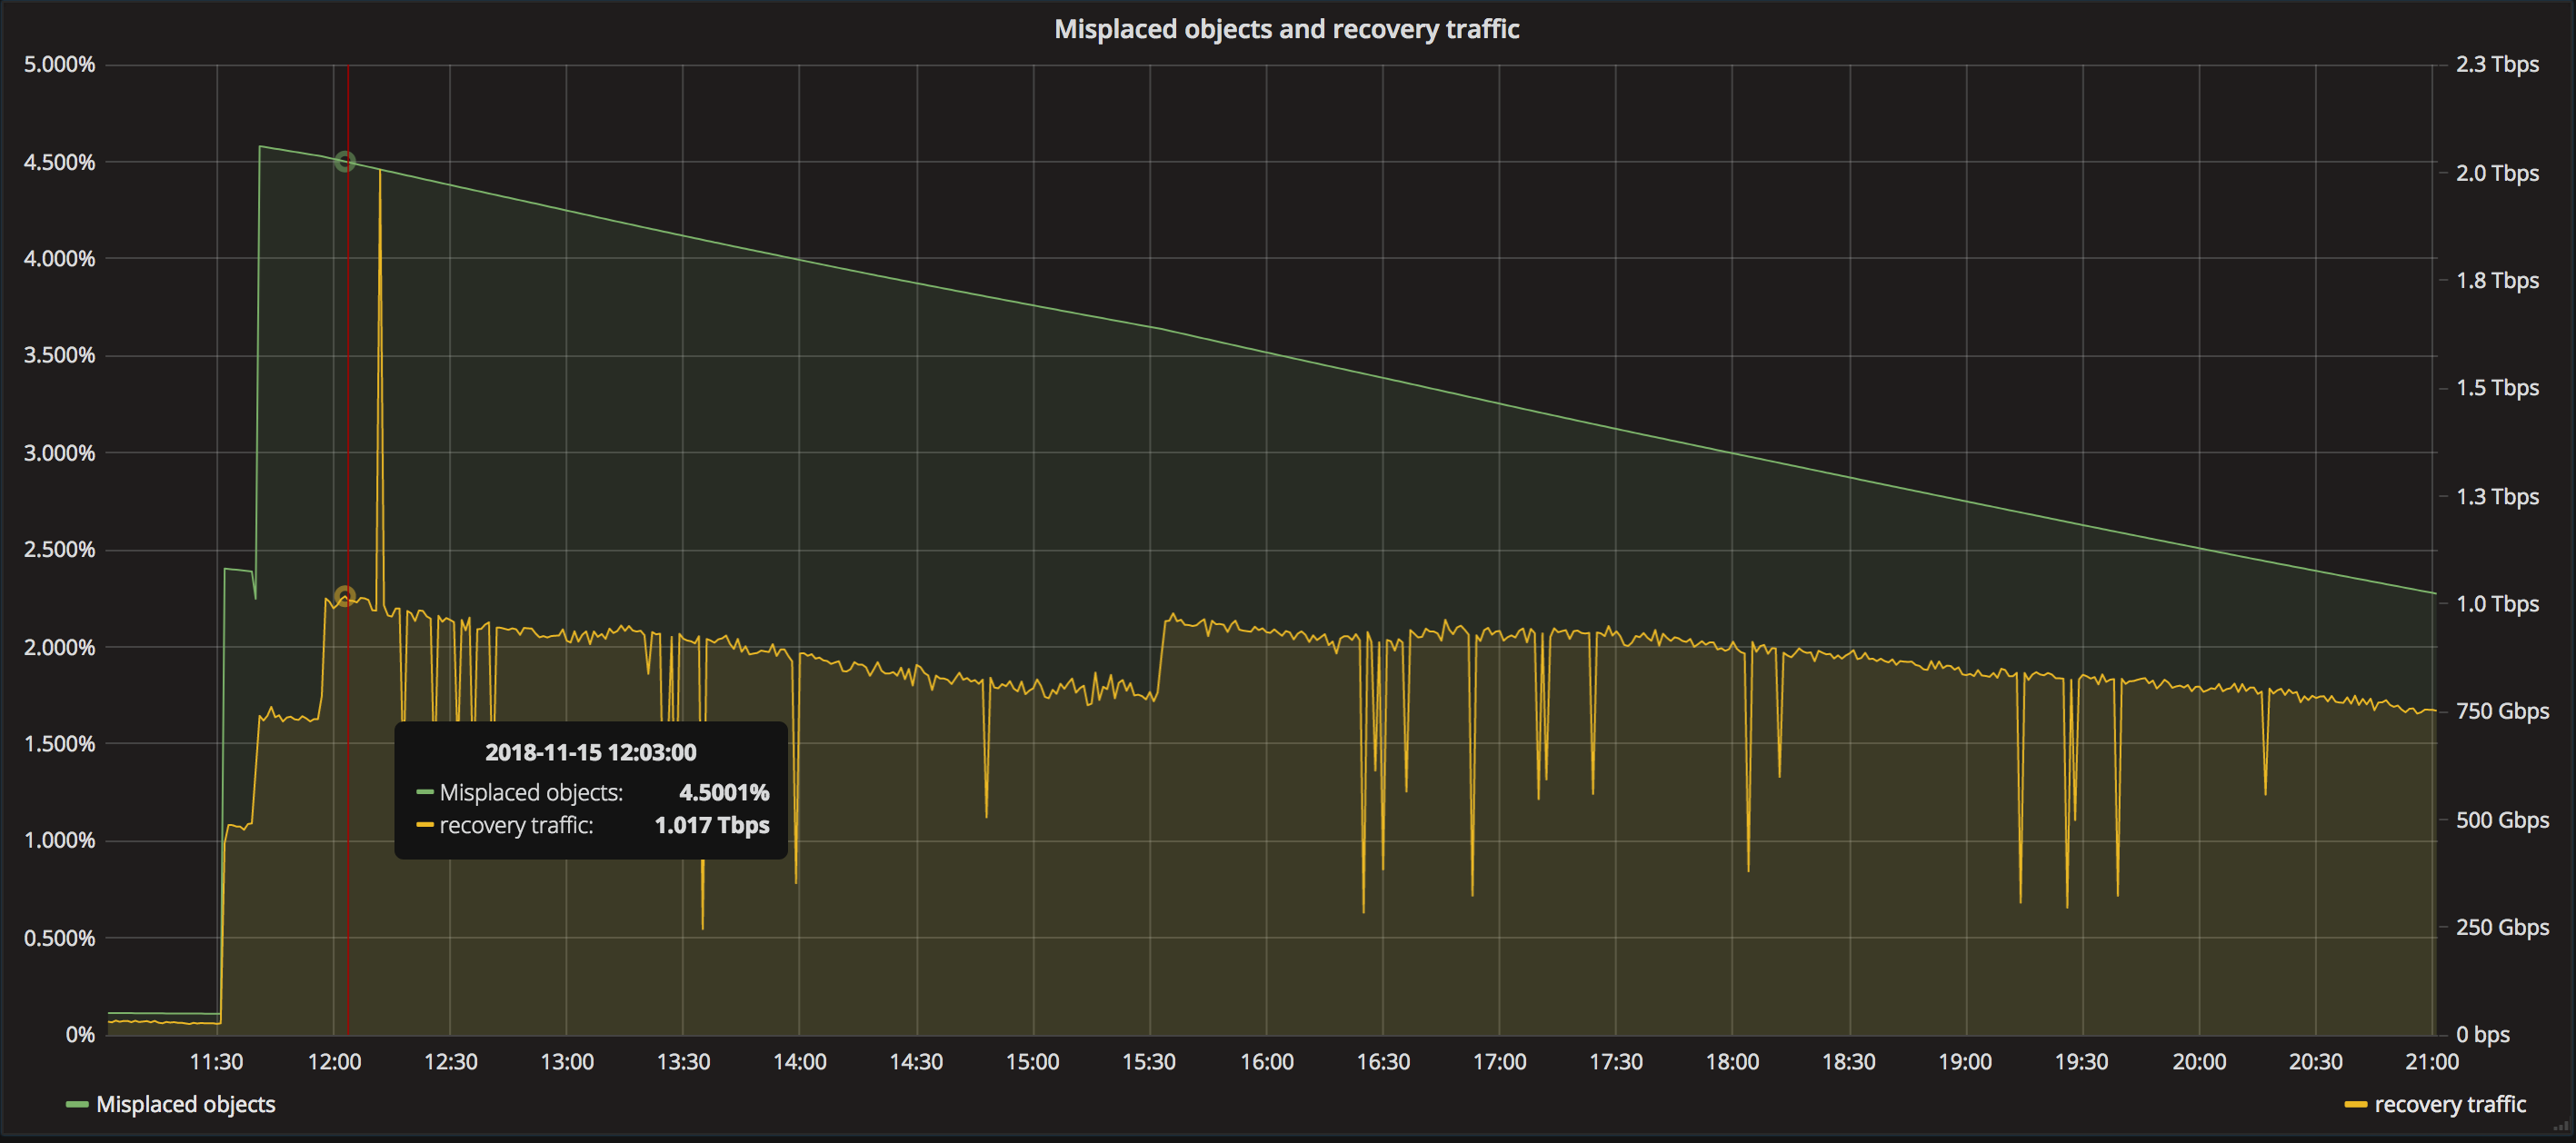Viewport: 2576px width, 1143px height.
Task: Click the '11:30' time axis label
Action: [217, 1062]
